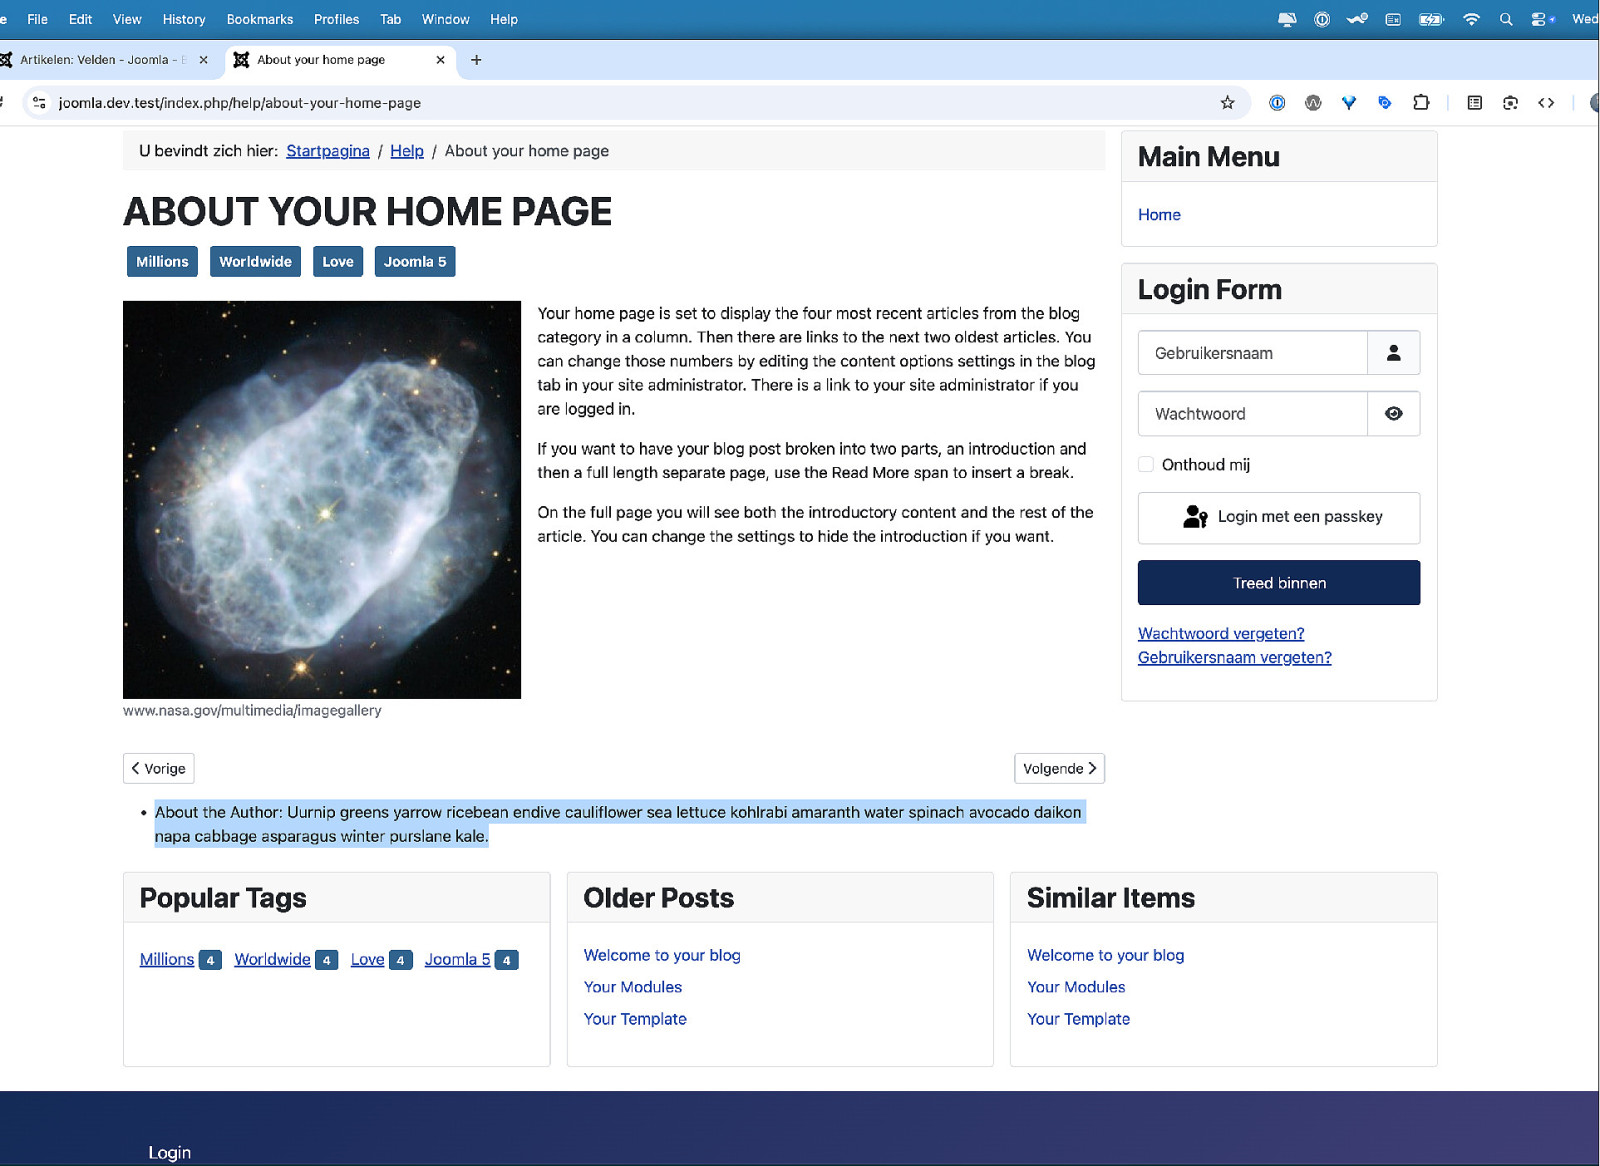The width and height of the screenshot is (1600, 1166).
Task: Go to previous article with Vorige chevron
Action: pos(158,768)
